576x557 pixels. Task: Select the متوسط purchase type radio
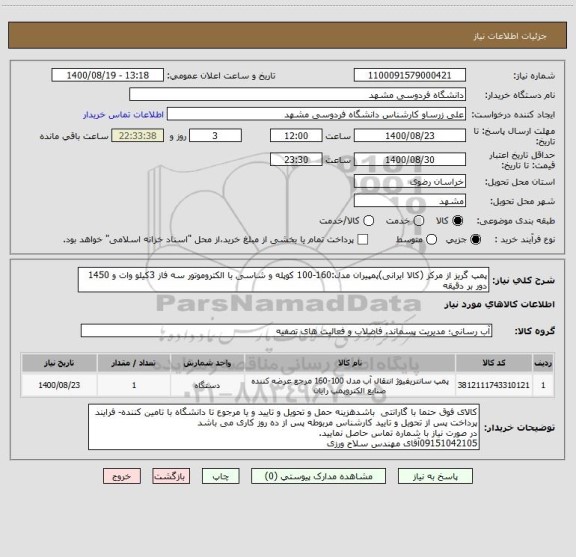pyautogui.click(x=431, y=240)
